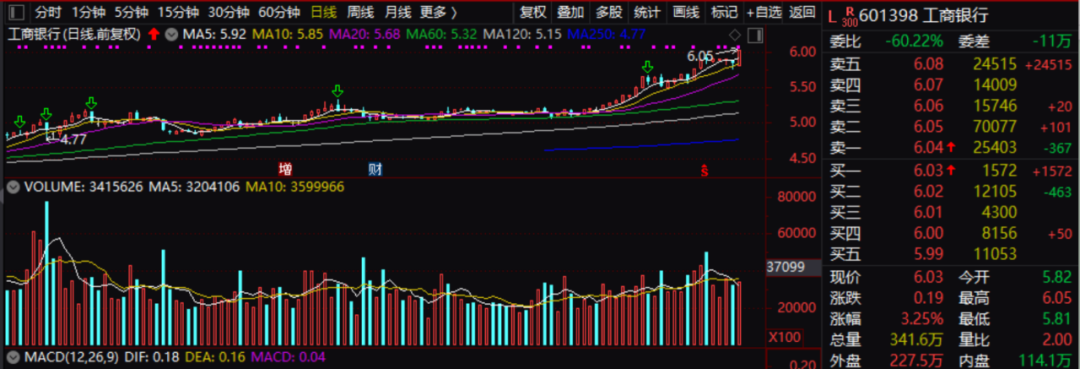1080x369 pixels.
Task: Open the 复权 adjustment dropdown
Action: pos(532,12)
